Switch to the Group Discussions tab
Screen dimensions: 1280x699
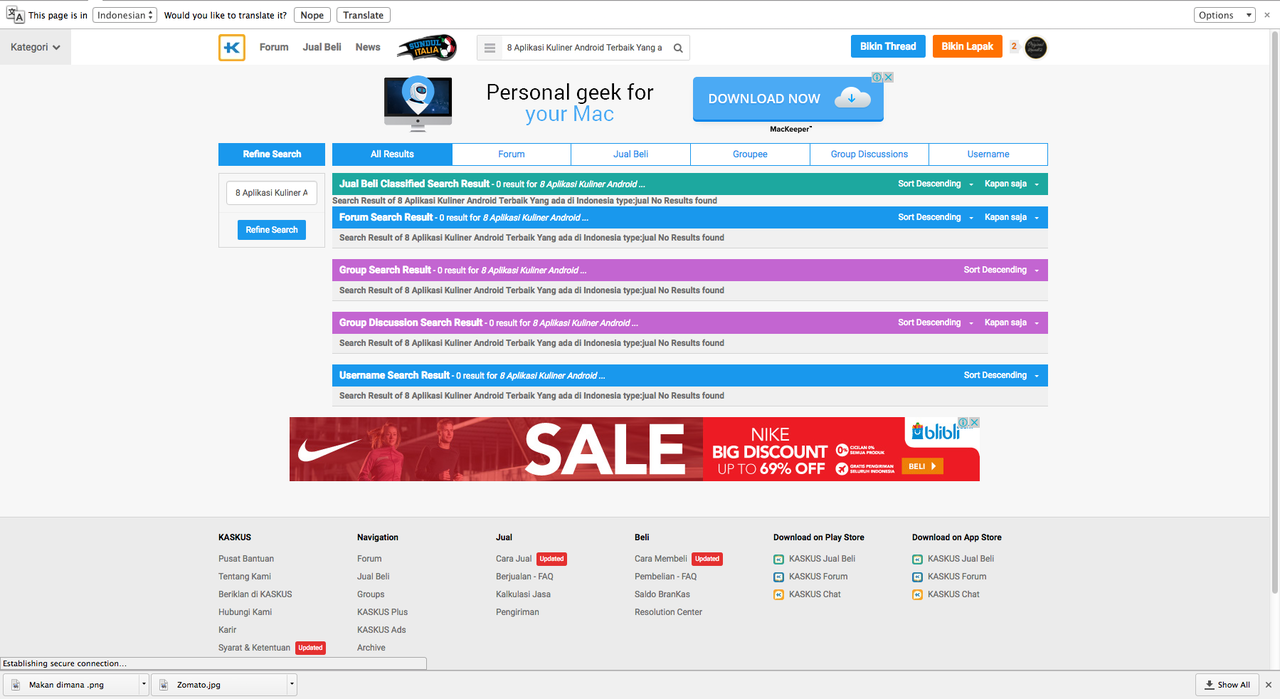pos(869,154)
